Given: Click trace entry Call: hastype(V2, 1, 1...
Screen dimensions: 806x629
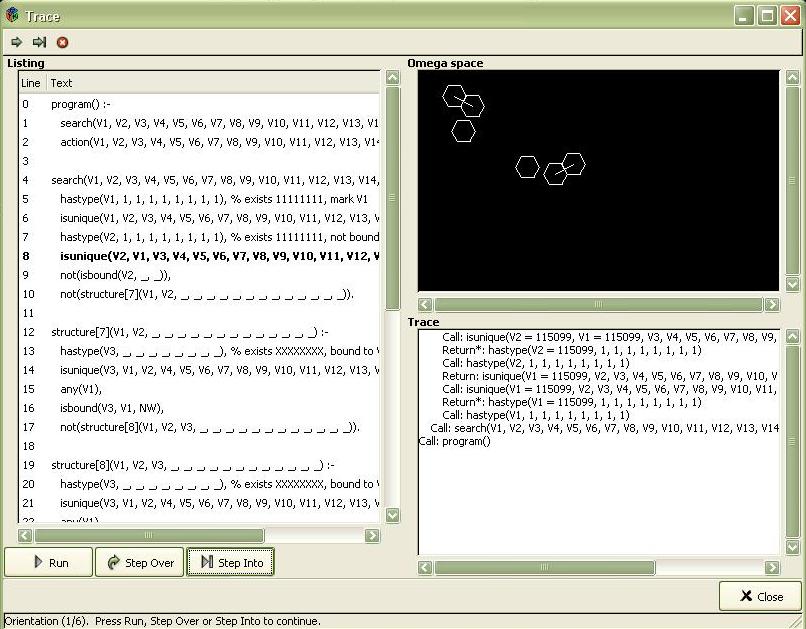Looking at the screenshot, I should (536, 363).
